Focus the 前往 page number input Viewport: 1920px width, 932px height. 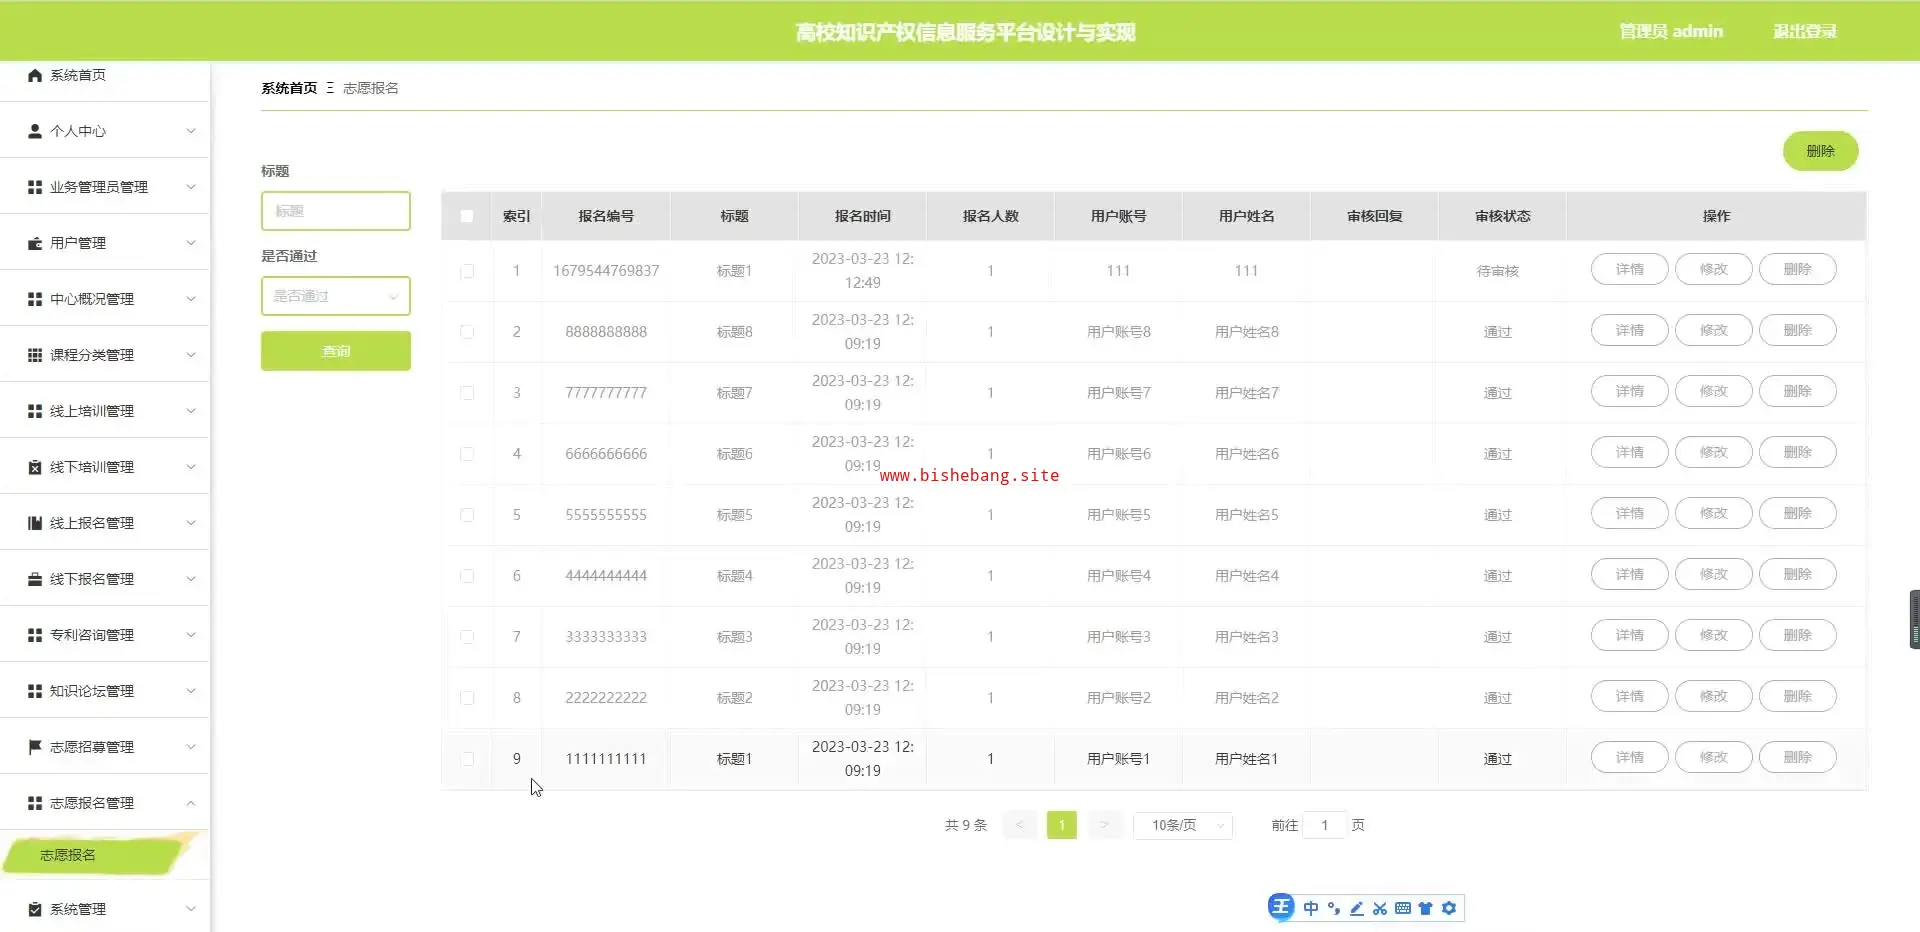tap(1325, 825)
